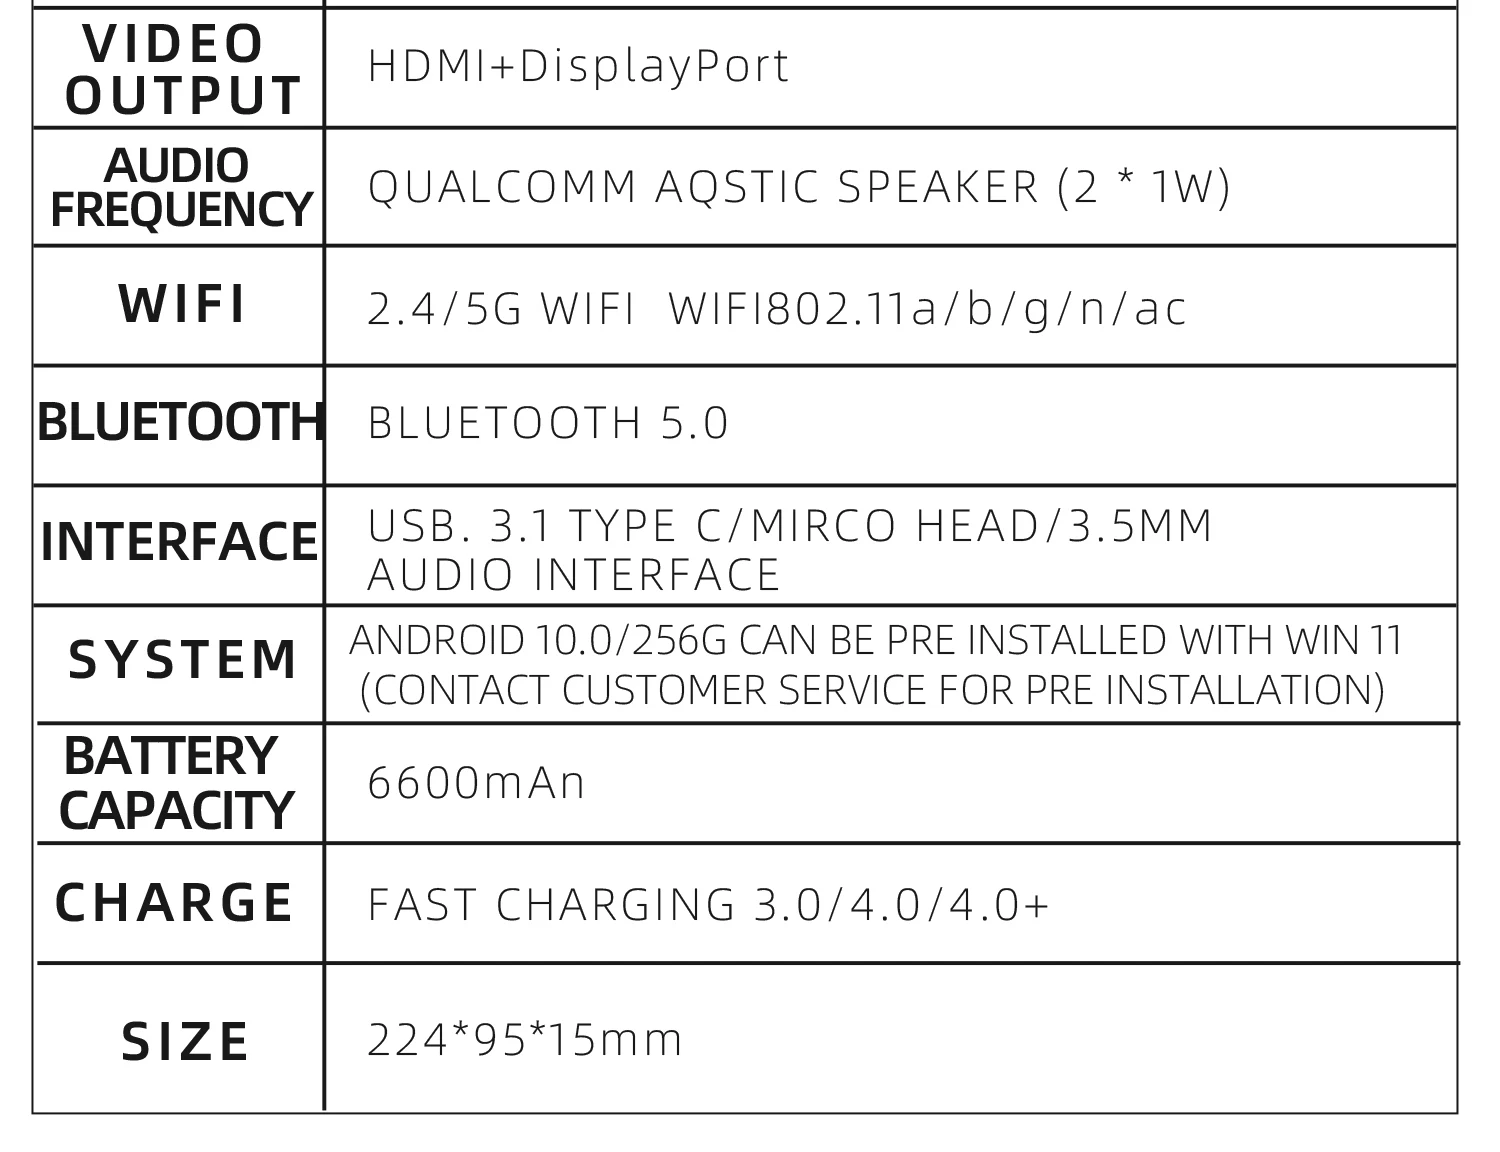Click the INTERFACE row label
The image size is (1500, 1152).
pos(180,543)
